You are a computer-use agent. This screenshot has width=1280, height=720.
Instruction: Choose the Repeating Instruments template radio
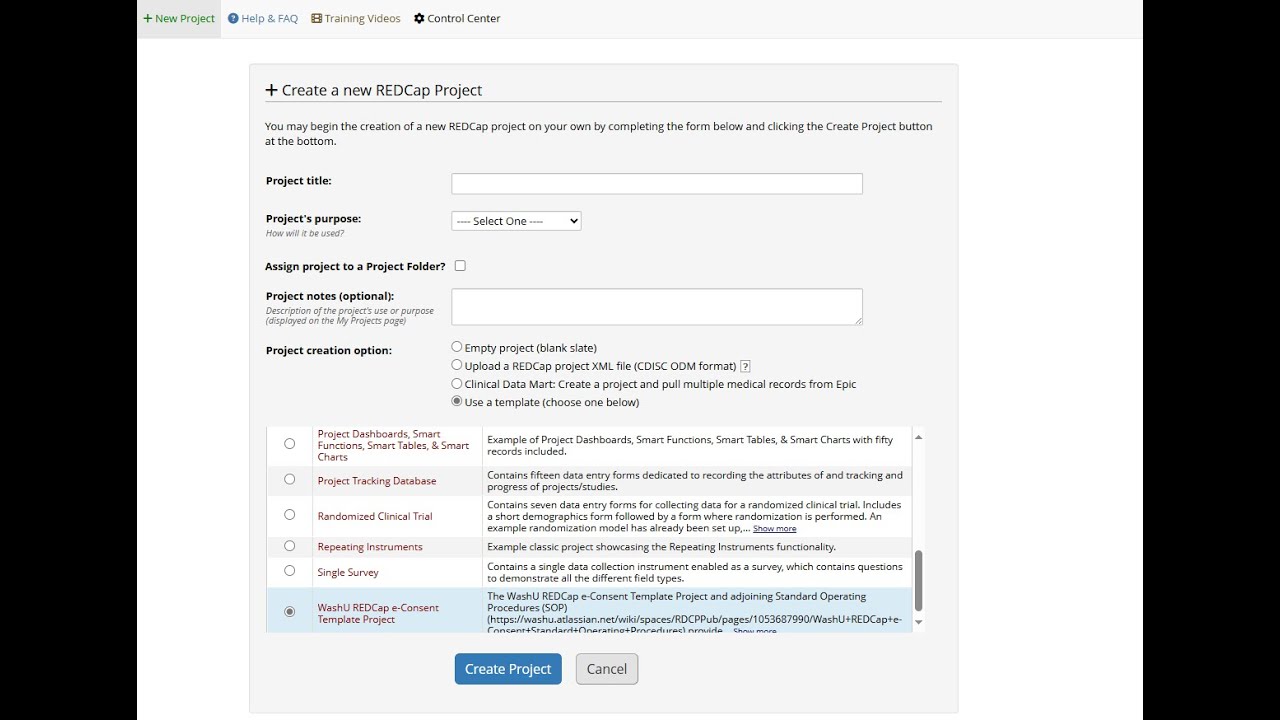[290, 546]
